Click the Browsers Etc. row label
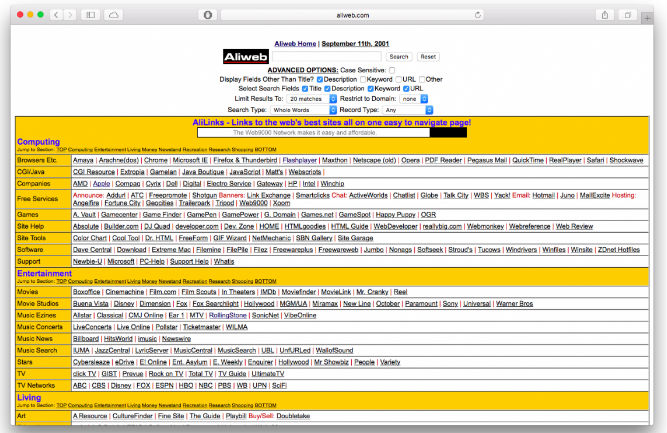 pos(37,160)
